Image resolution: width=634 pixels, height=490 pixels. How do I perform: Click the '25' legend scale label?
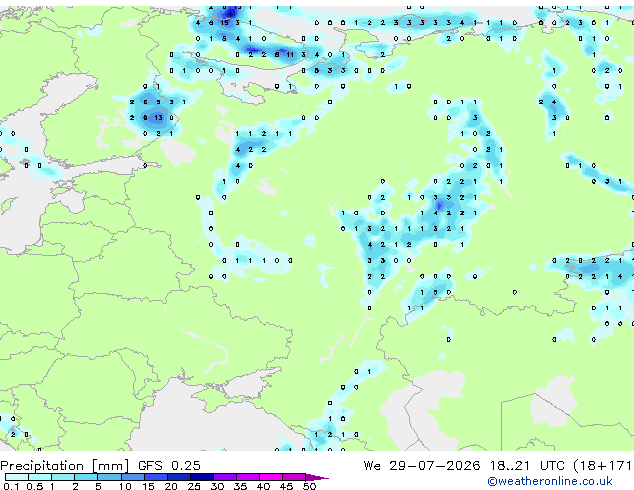click(194, 486)
